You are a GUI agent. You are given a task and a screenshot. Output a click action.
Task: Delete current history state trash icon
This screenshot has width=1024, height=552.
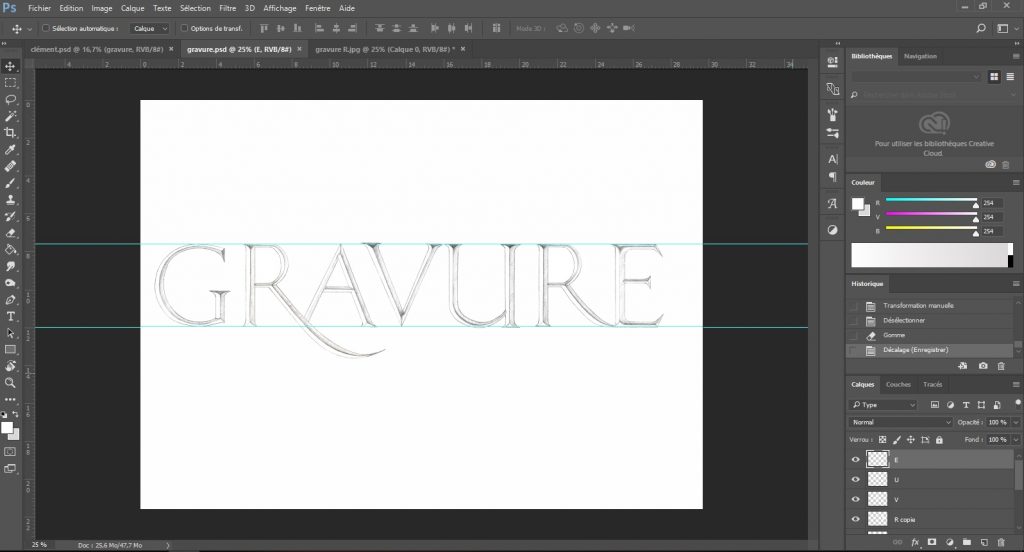pos(1001,366)
